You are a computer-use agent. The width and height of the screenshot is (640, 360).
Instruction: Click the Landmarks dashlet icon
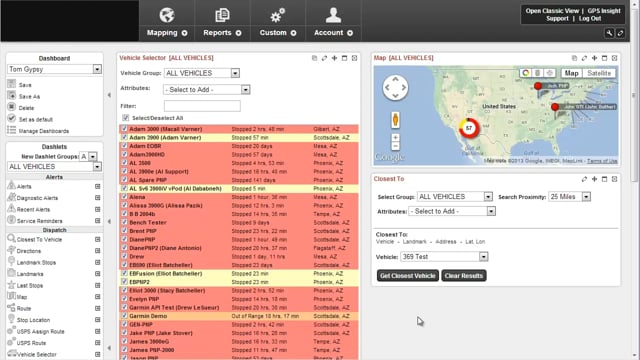[x=11, y=273]
